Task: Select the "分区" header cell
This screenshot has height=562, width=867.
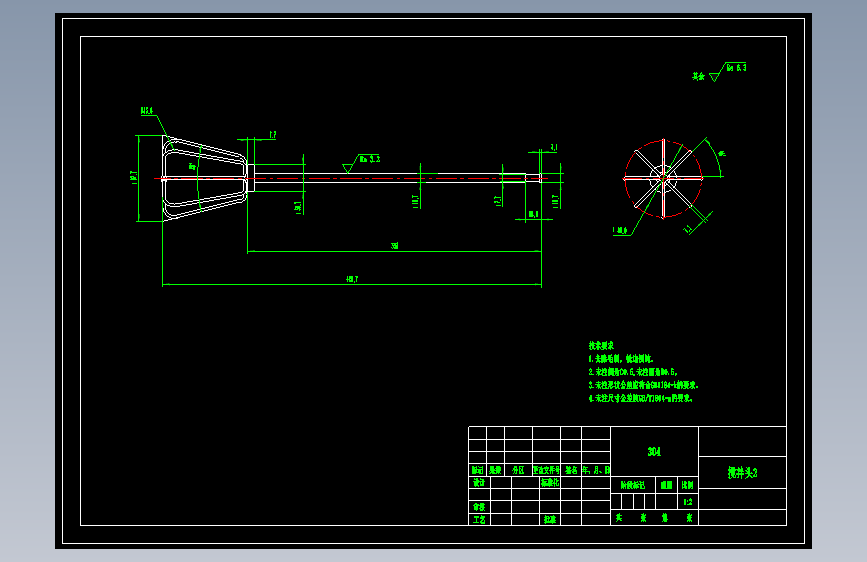Action: 518,470
